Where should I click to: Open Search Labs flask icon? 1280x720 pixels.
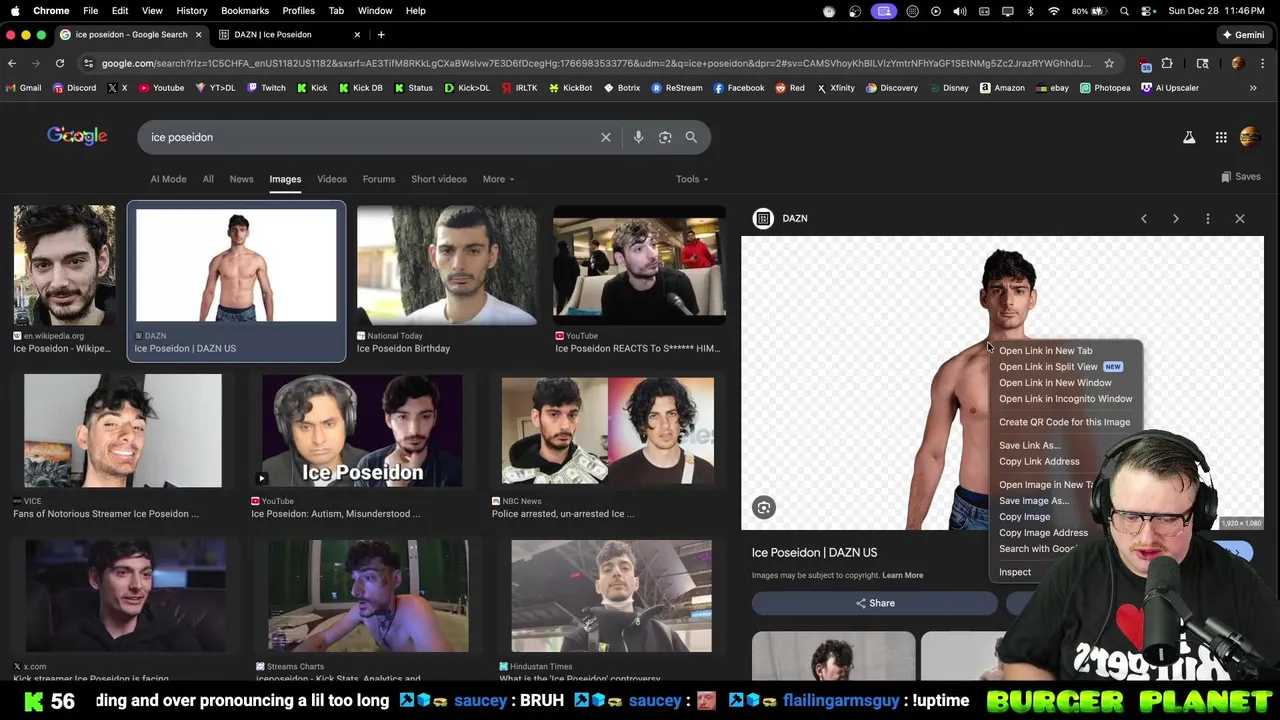click(1189, 137)
